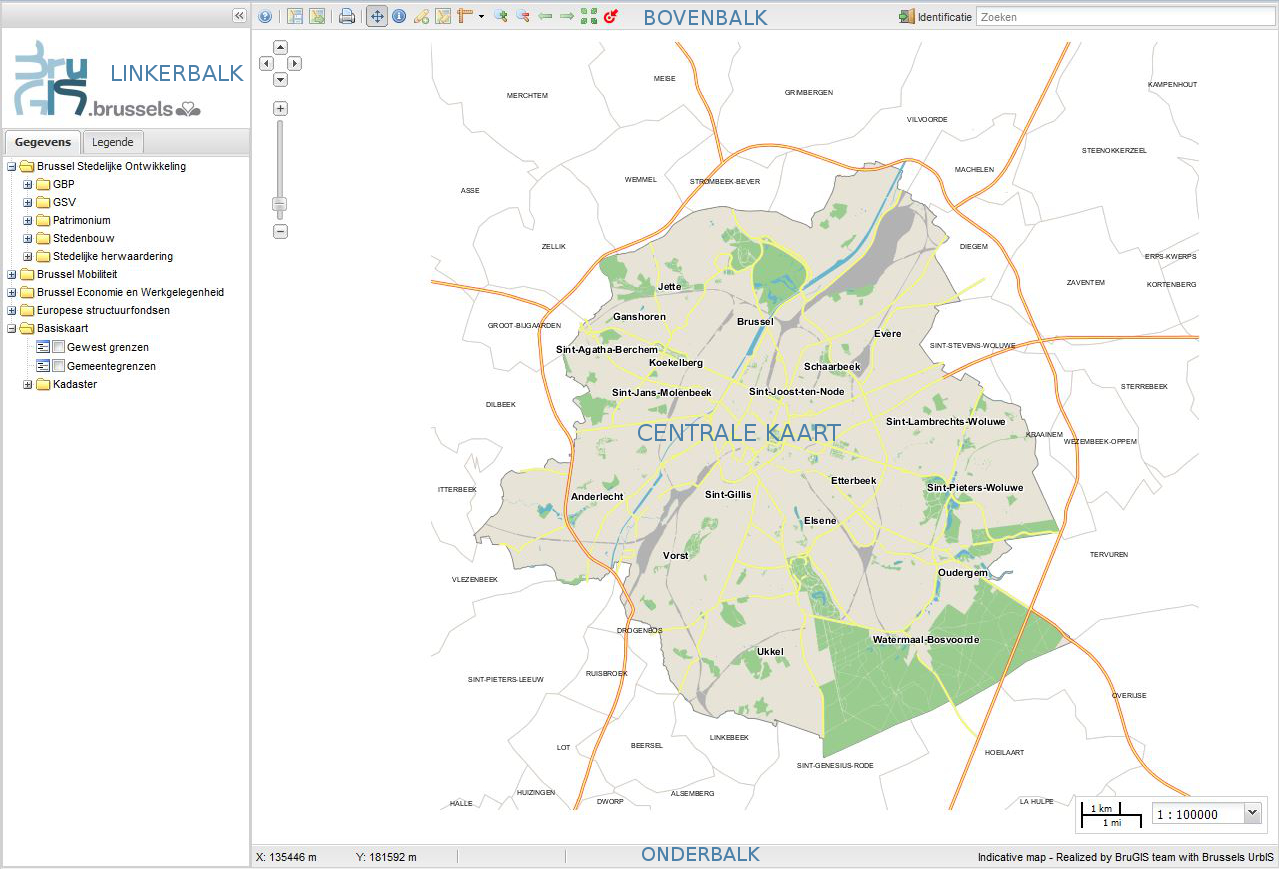Select the pan (move arrows) tool
The image size is (1279, 869).
[377, 16]
